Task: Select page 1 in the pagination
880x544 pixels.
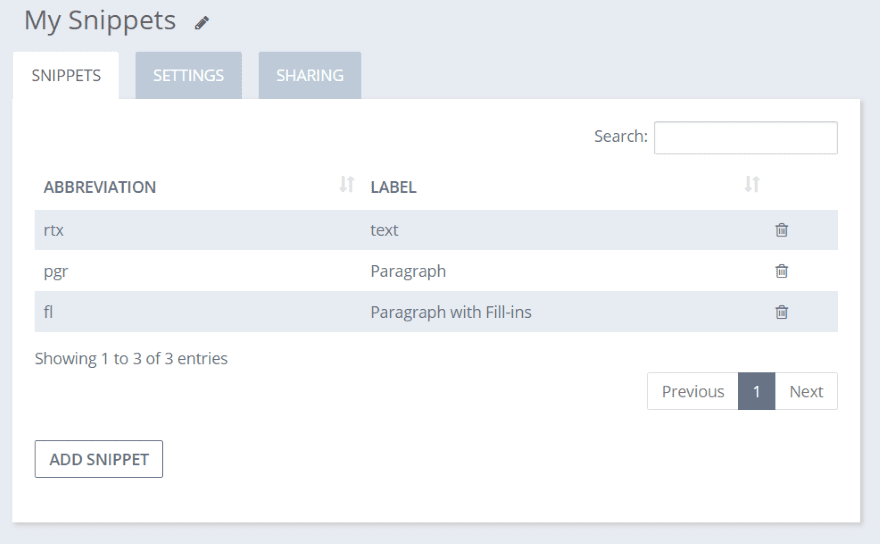Action: click(x=757, y=391)
